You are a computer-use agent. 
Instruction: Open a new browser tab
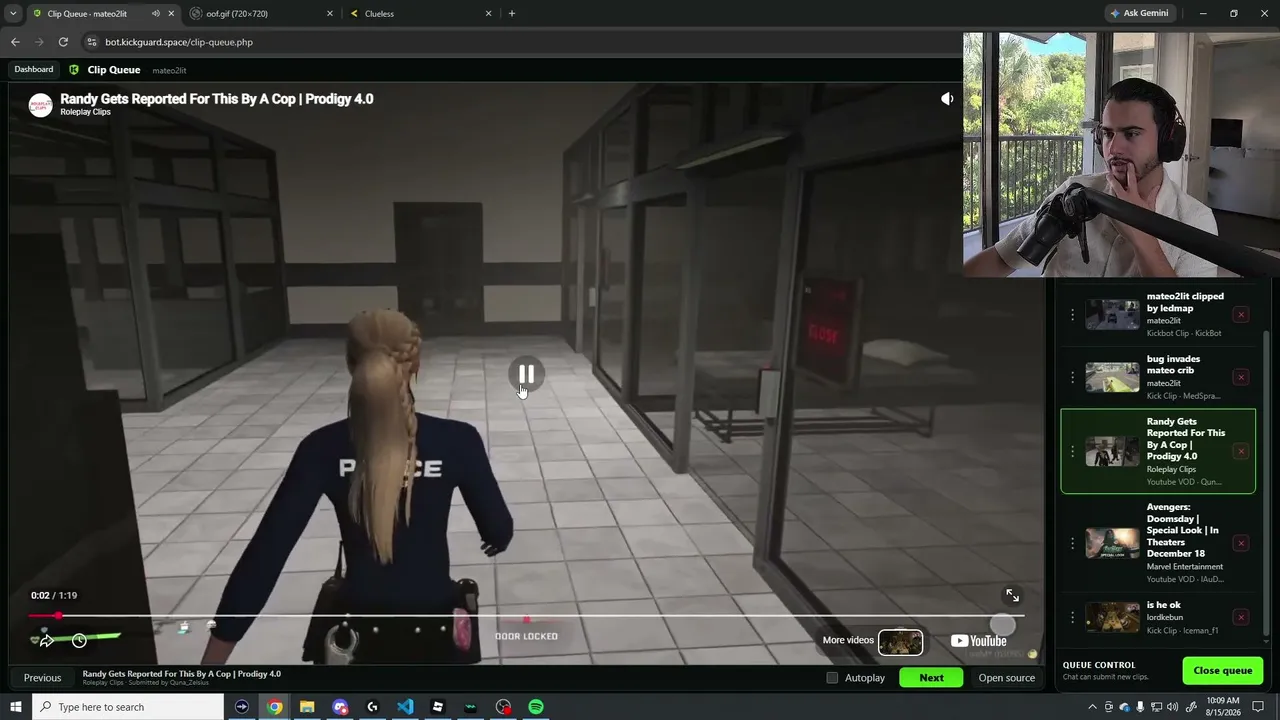coord(512,14)
